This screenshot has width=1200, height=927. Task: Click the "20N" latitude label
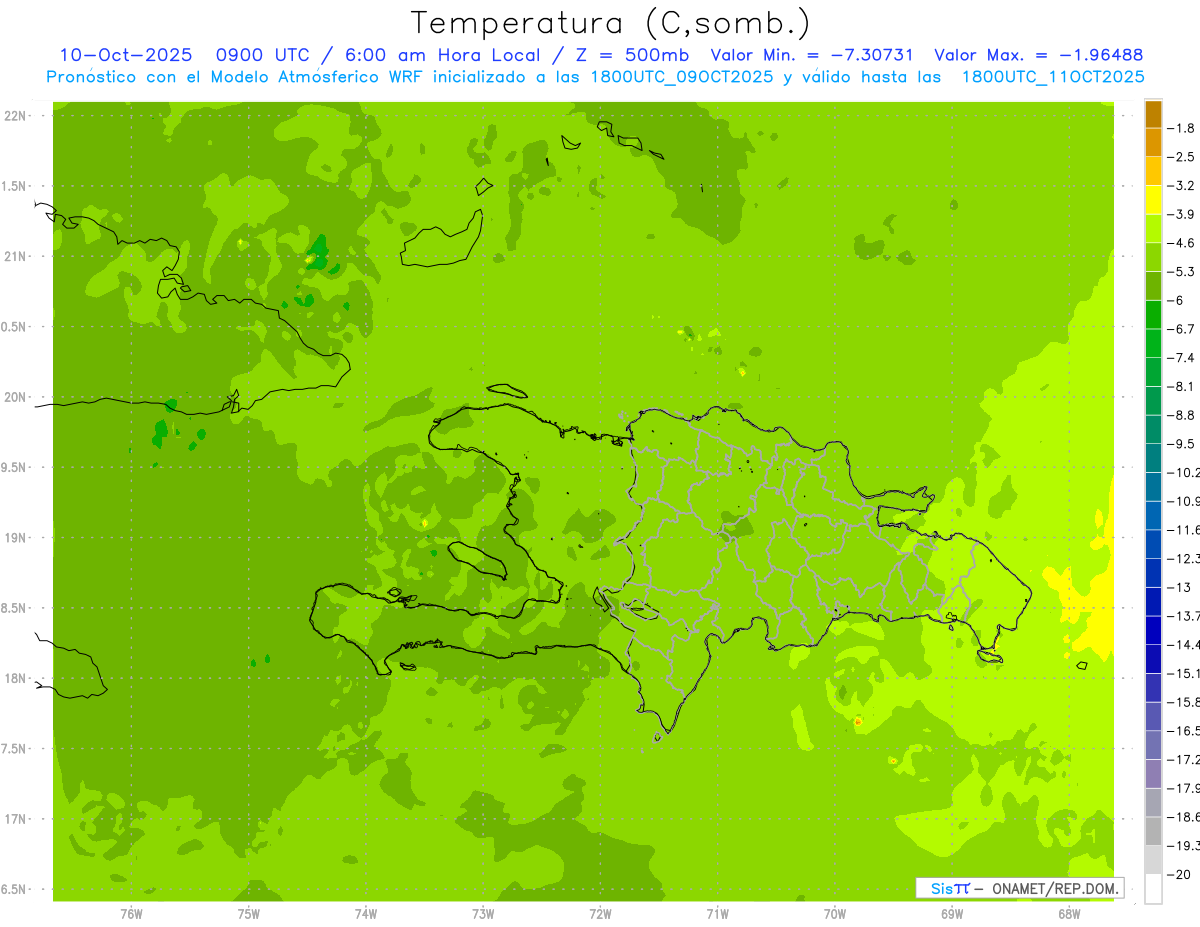pyautogui.click(x=16, y=397)
